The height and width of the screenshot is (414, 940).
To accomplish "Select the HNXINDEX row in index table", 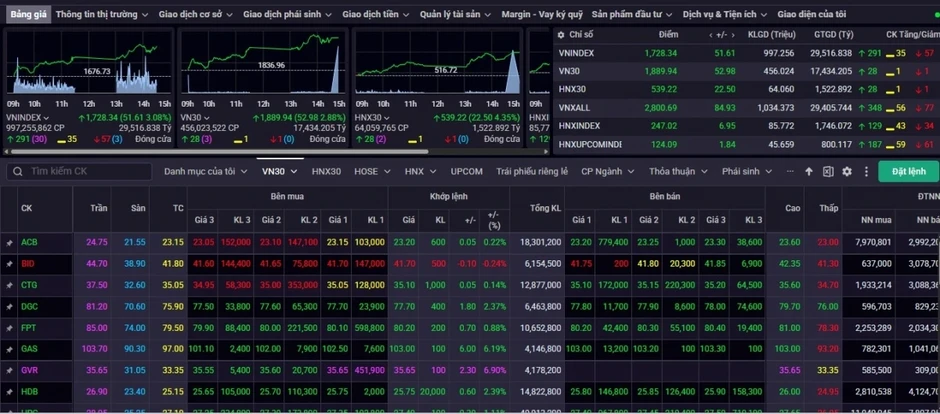I will point(746,126).
